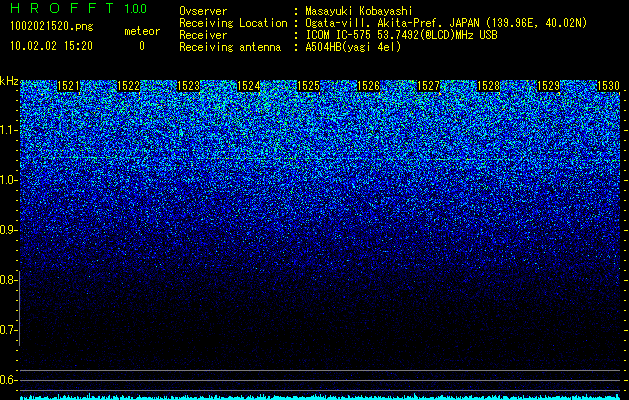Image resolution: width=629 pixels, height=400 pixels.
Task: Click the 1.0 frequency axis label
Action: click(x=8, y=180)
